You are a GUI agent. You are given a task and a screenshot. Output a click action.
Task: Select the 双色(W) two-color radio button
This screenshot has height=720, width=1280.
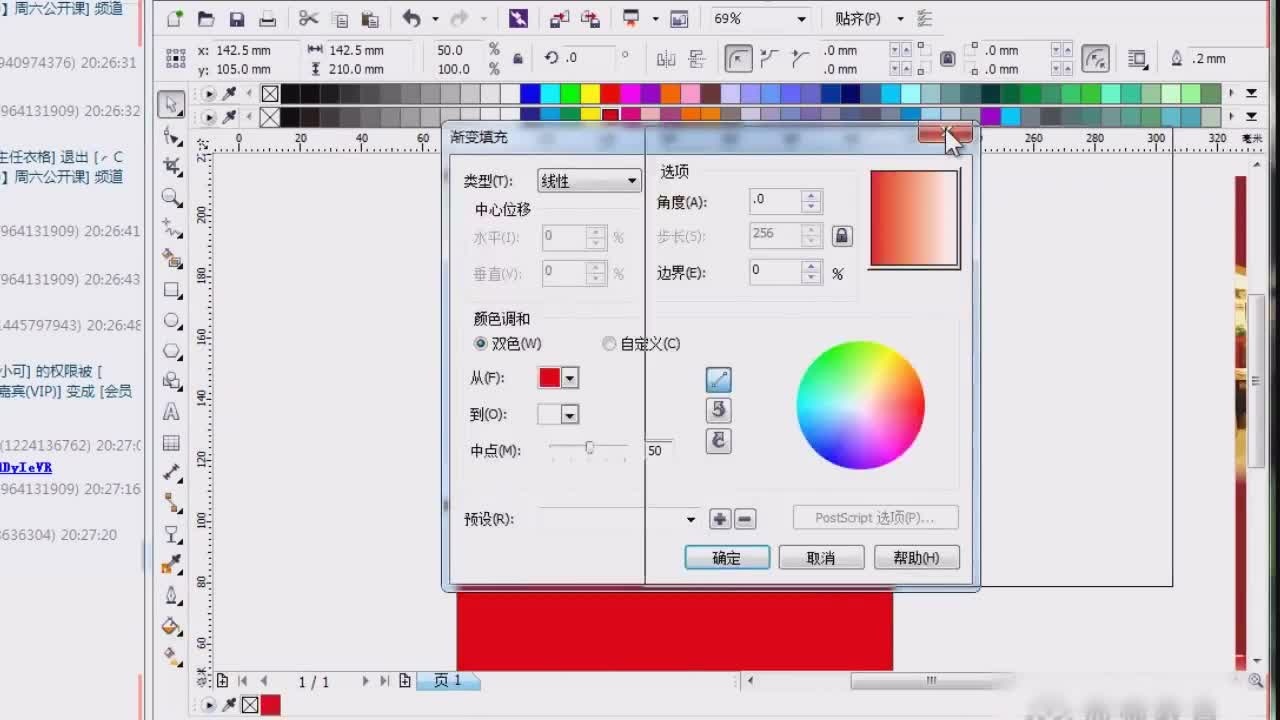481,344
